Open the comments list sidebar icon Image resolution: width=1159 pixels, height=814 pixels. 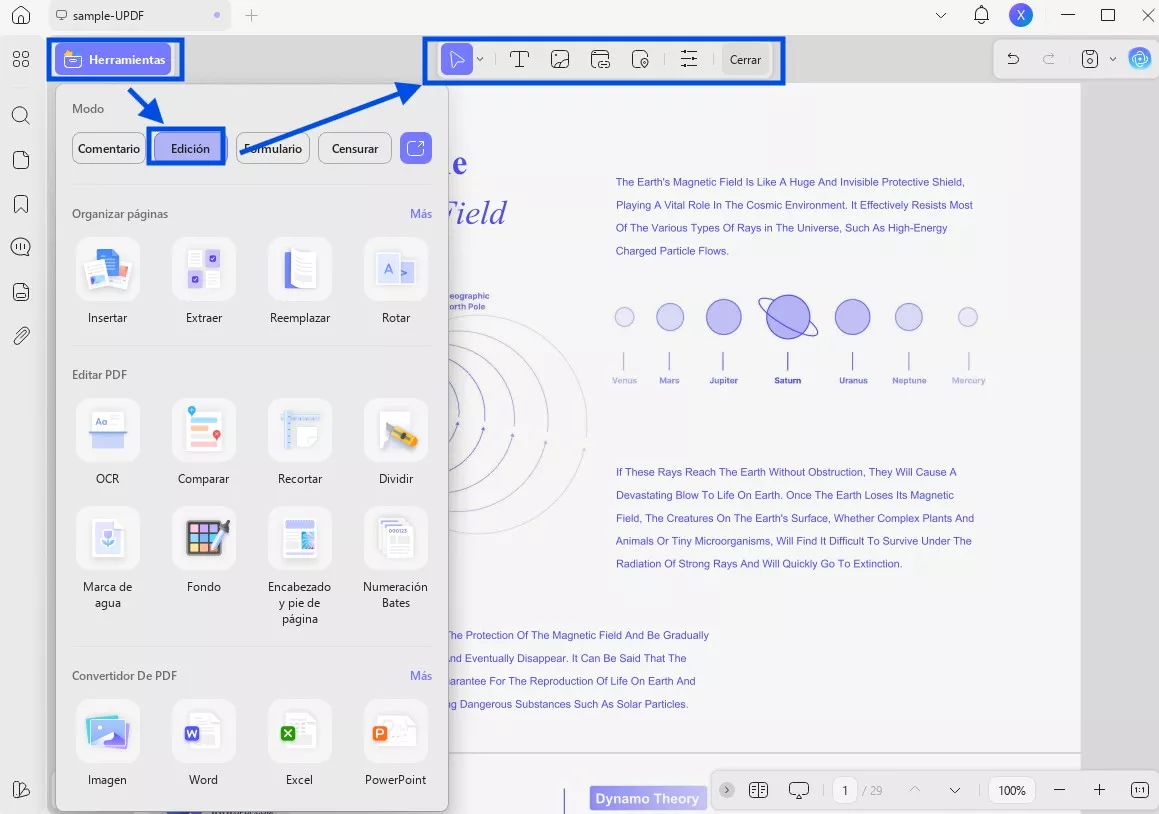point(21,247)
